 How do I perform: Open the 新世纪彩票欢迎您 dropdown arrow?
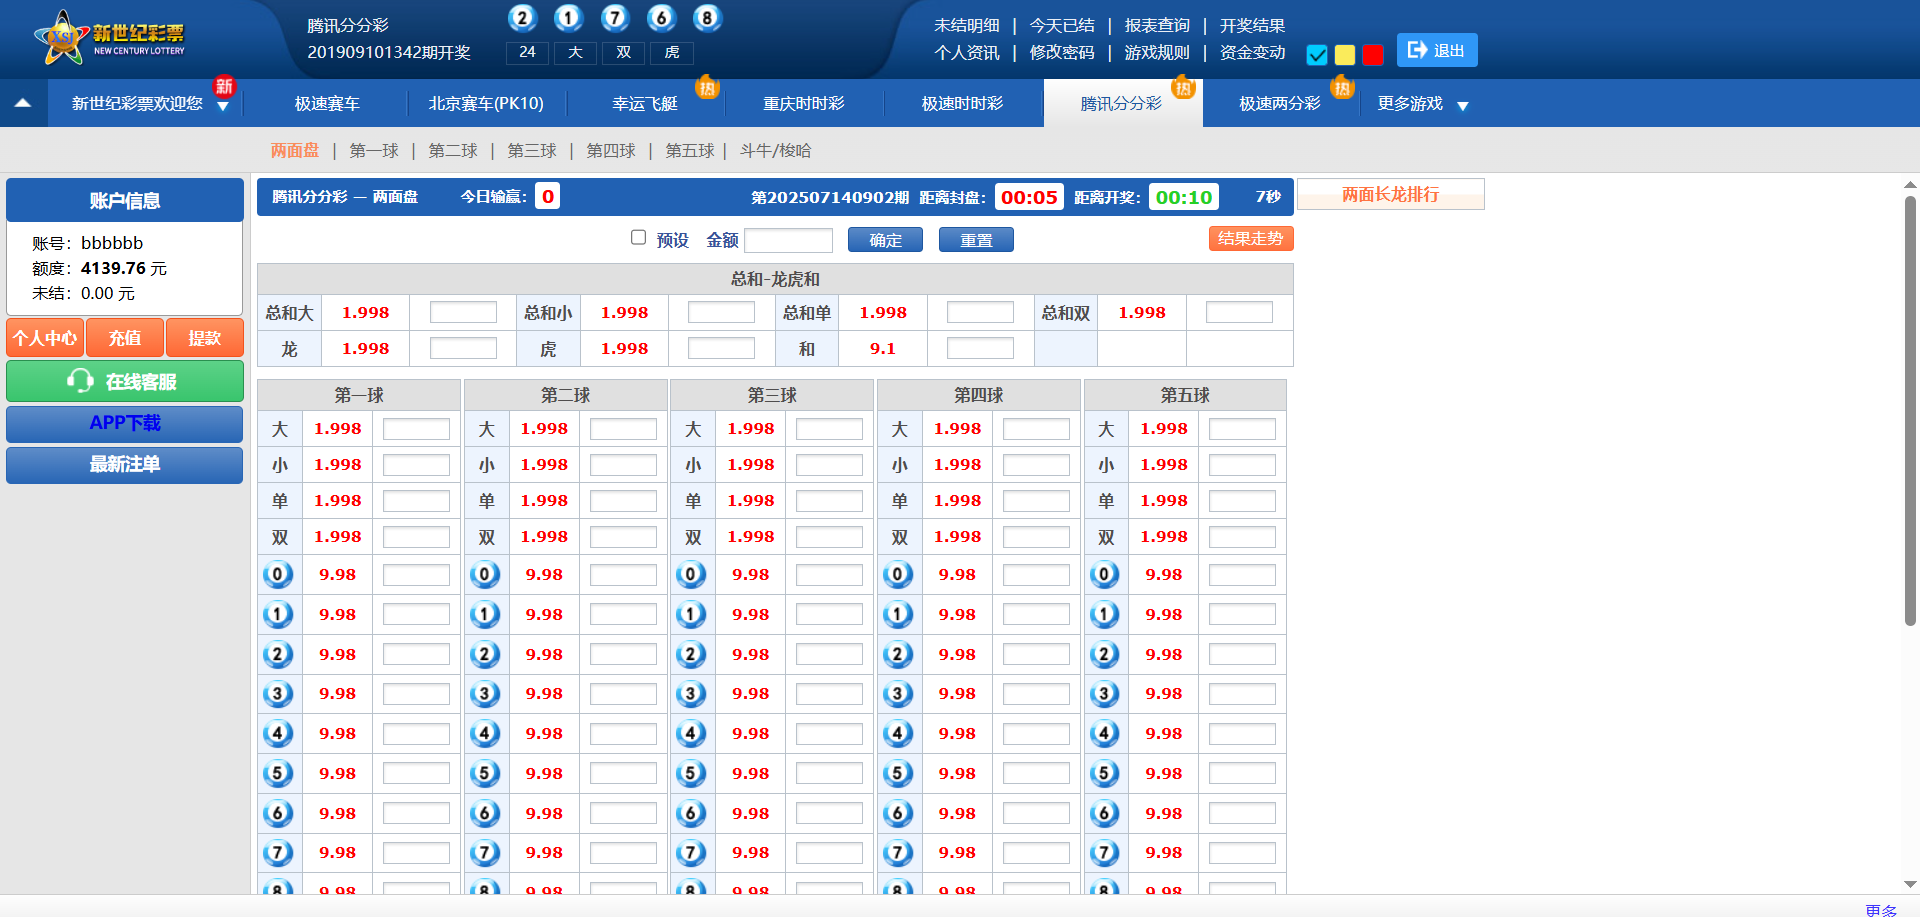[x=223, y=106]
